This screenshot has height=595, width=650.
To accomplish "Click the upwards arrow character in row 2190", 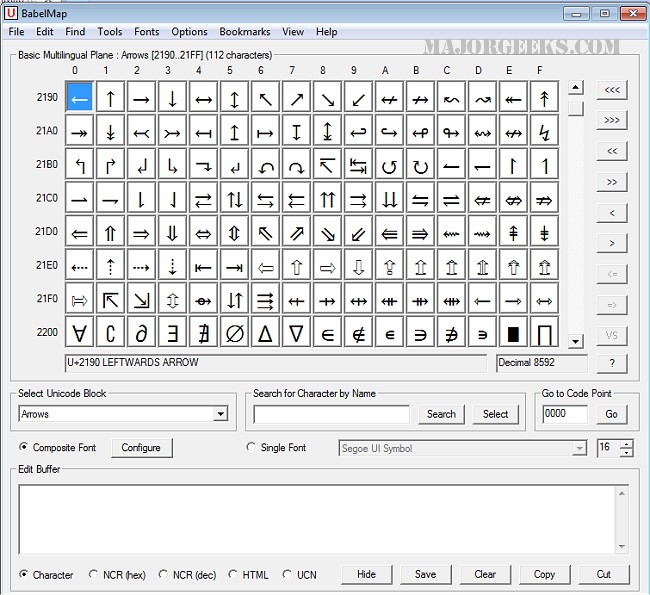I will [x=110, y=97].
